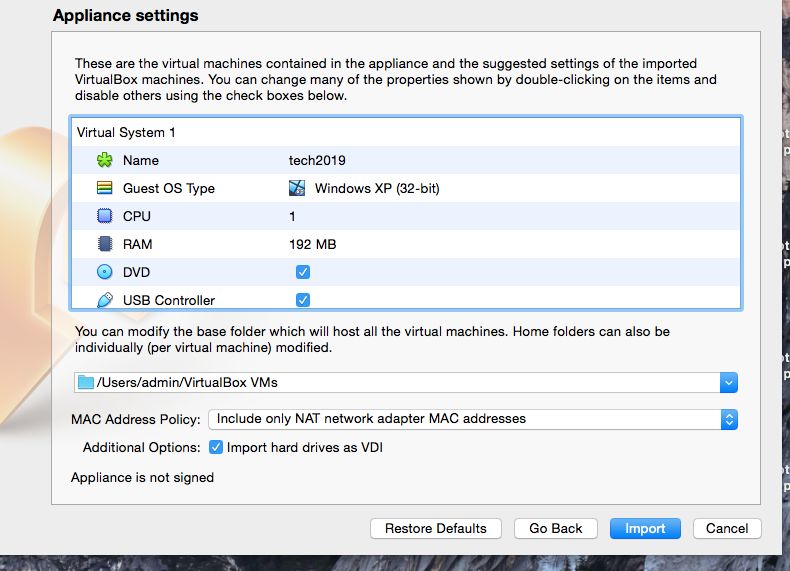Click the green Name row icon
Viewport: 790px width, 571px height.
pyautogui.click(x=104, y=160)
